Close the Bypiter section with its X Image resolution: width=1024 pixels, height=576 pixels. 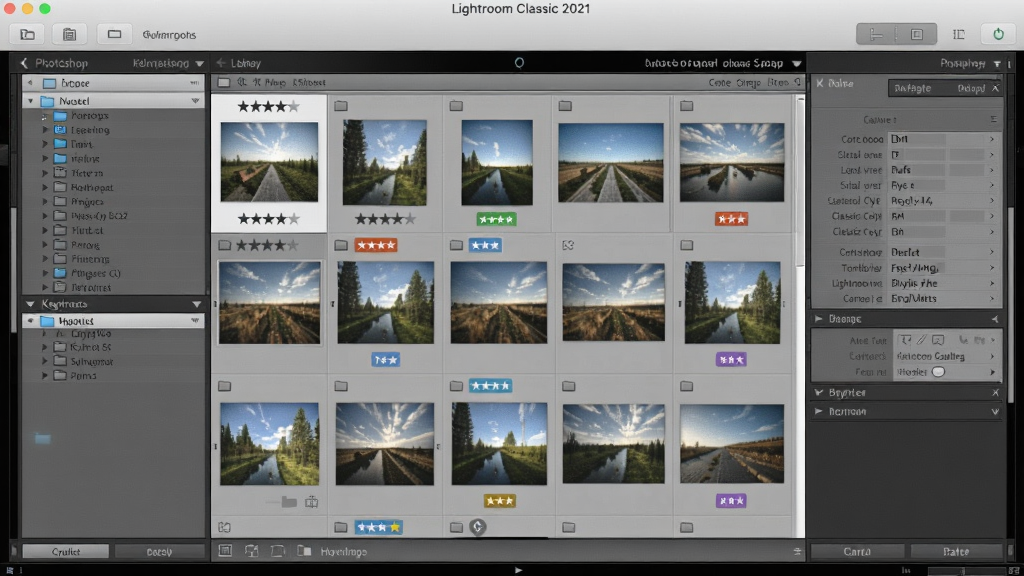tap(995, 392)
